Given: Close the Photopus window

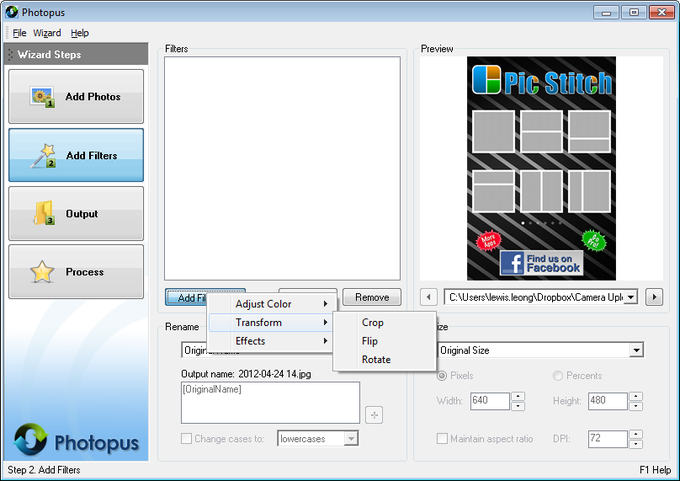Looking at the screenshot, I should (661, 13).
